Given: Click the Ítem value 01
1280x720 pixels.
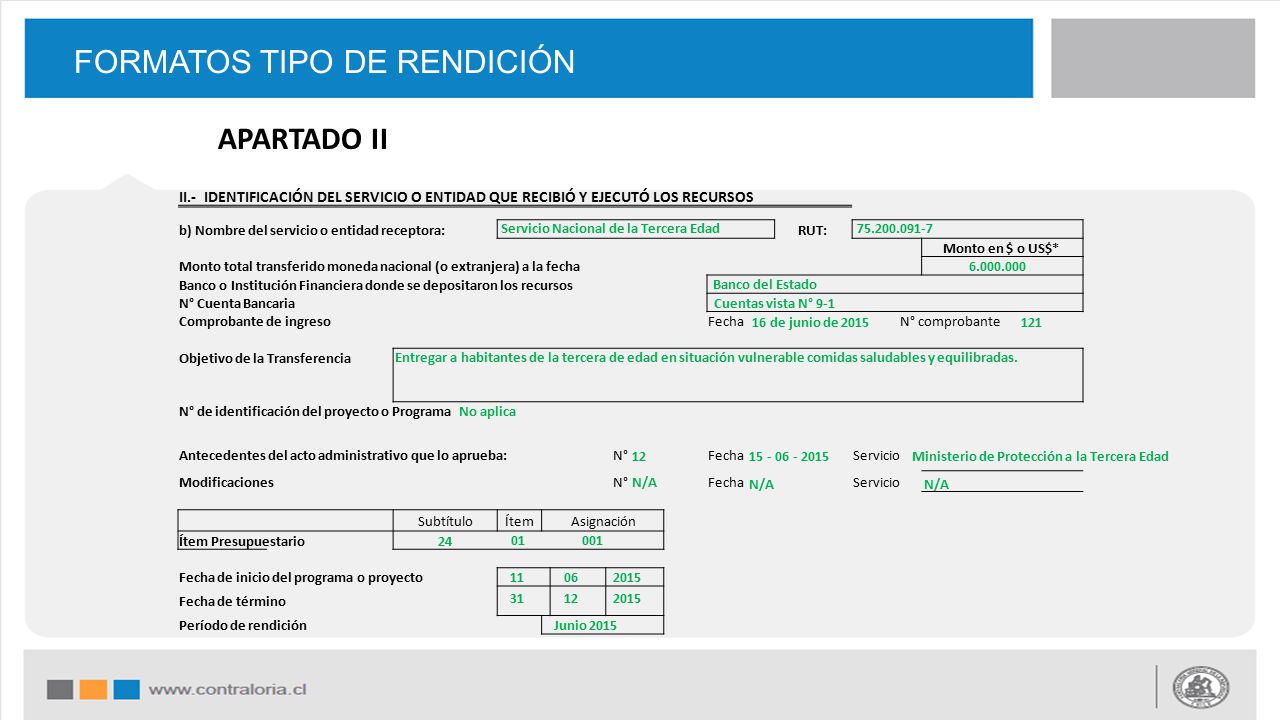Looking at the screenshot, I should click(518, 540).
